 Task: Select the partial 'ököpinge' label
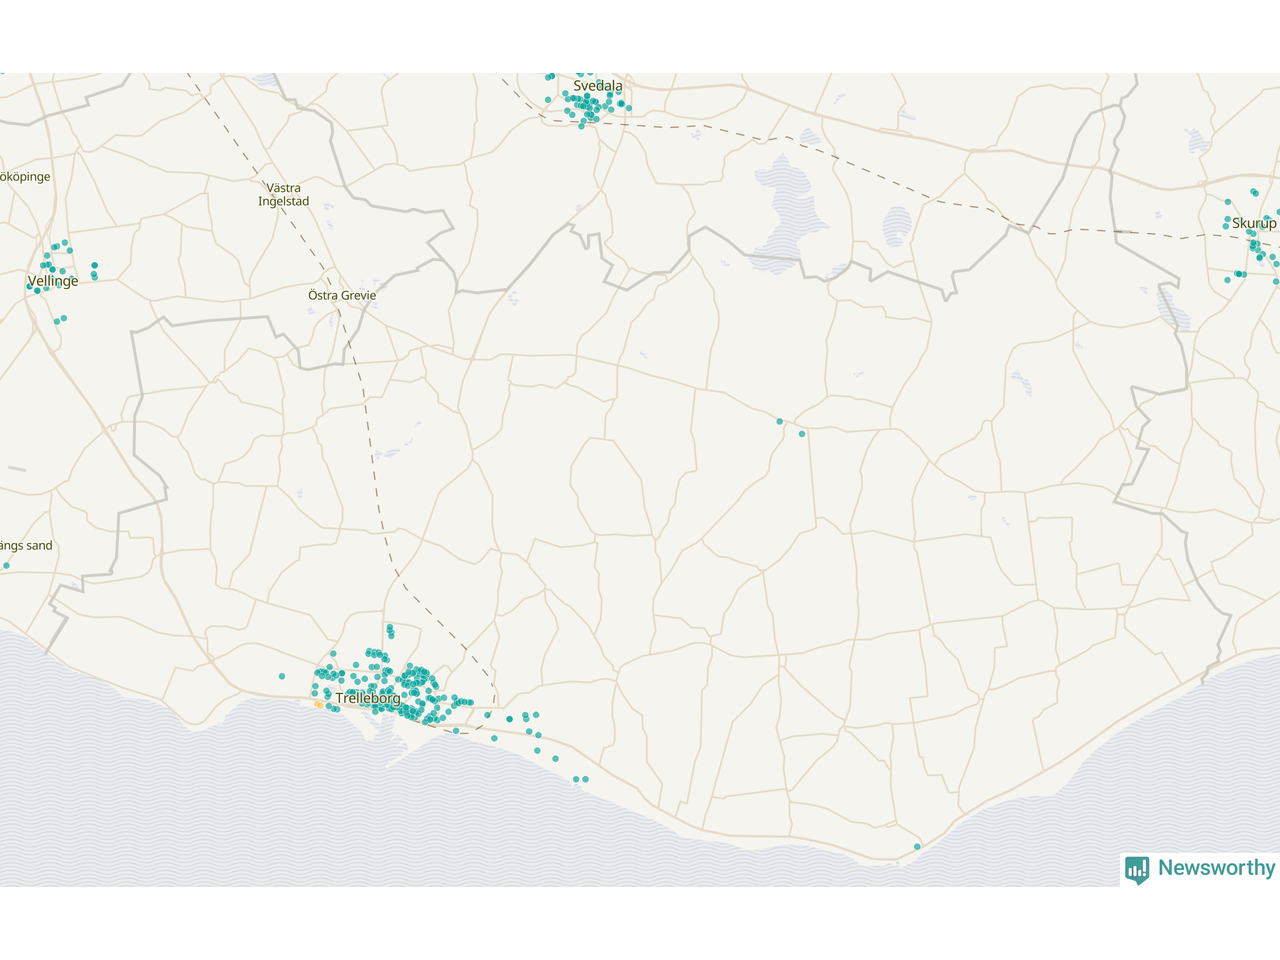pos(25,177)
